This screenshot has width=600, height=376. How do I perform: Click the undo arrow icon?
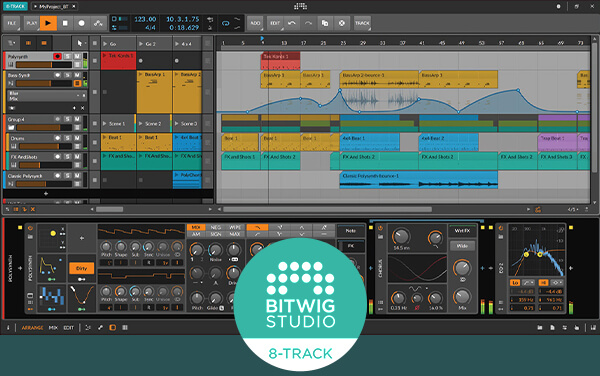pos(292,23)
